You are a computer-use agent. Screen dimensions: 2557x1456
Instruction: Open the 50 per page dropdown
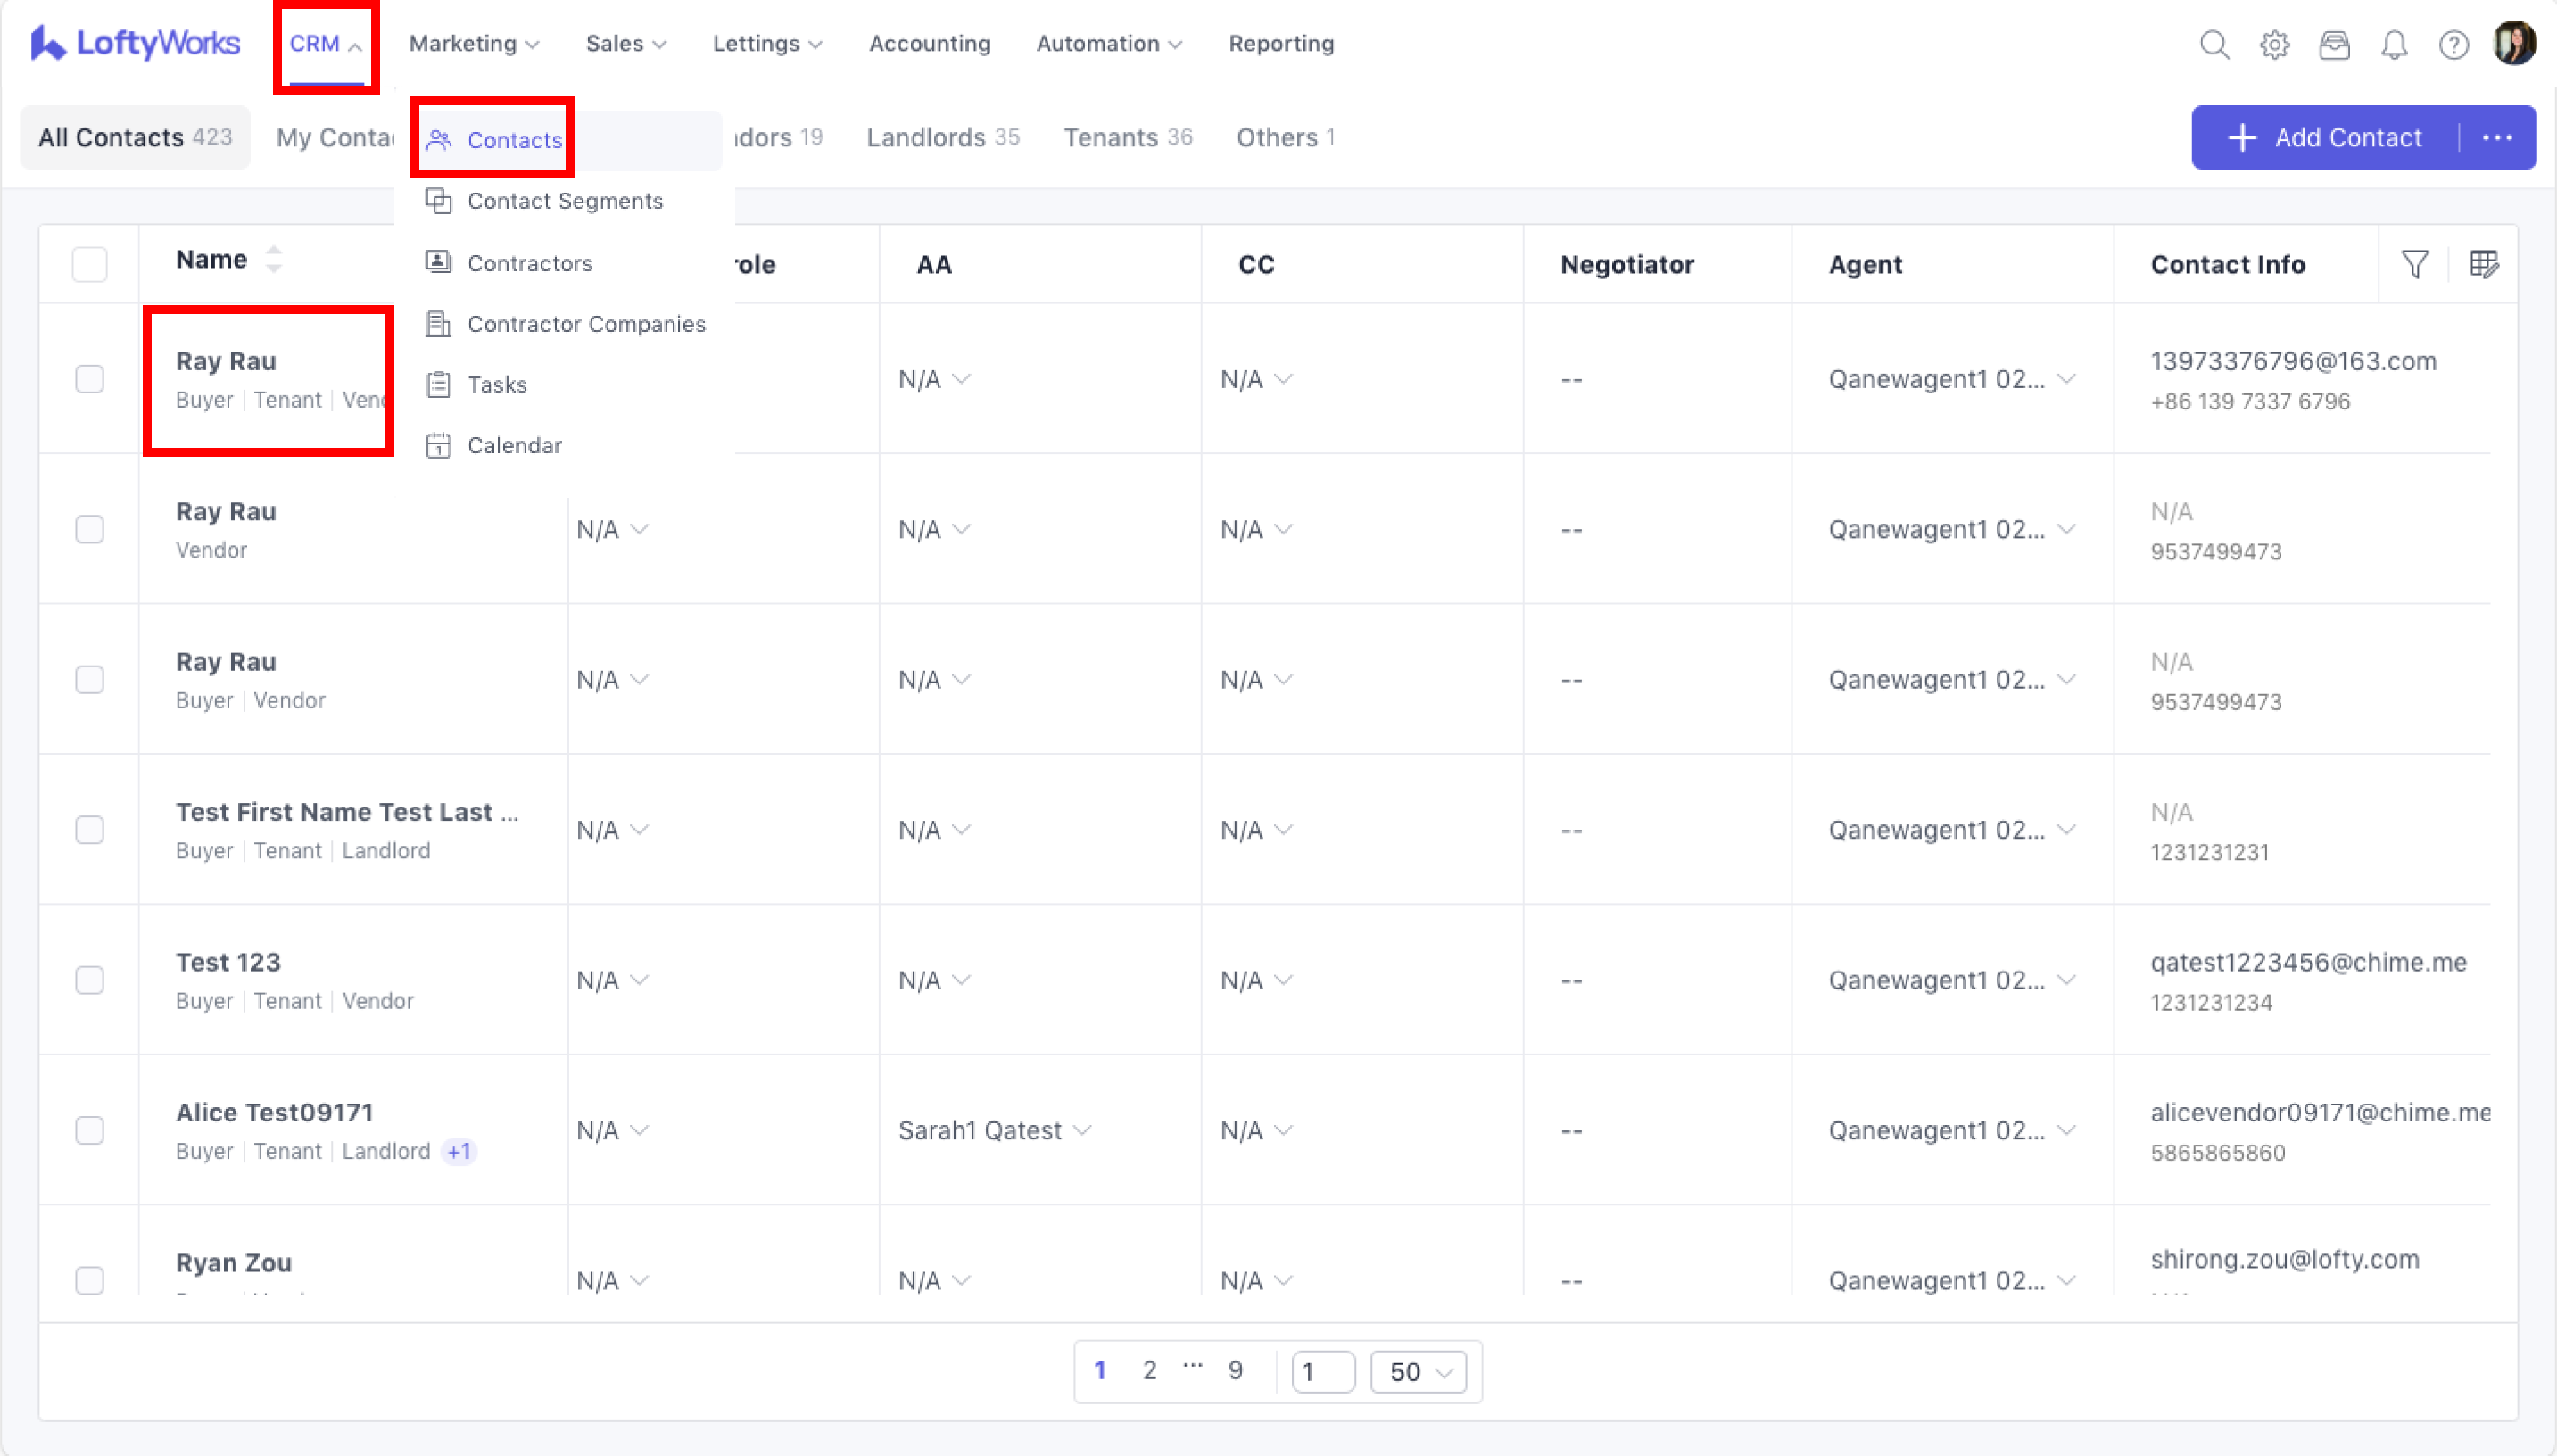tap(1418, 1372)
